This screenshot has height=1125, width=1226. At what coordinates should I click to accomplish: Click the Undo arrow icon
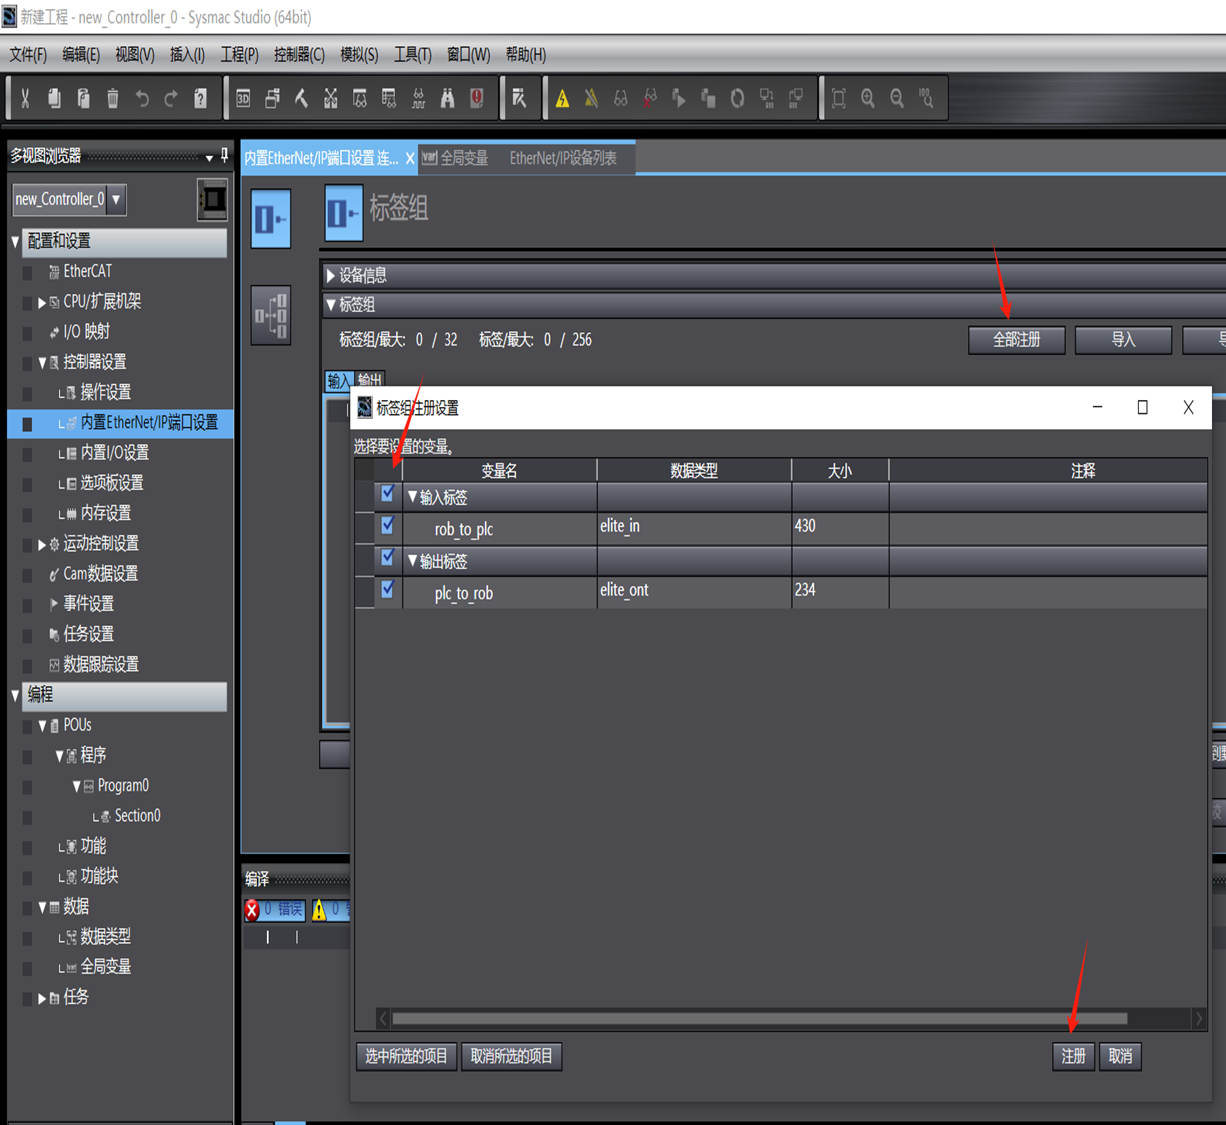click(x=142, y=98)
